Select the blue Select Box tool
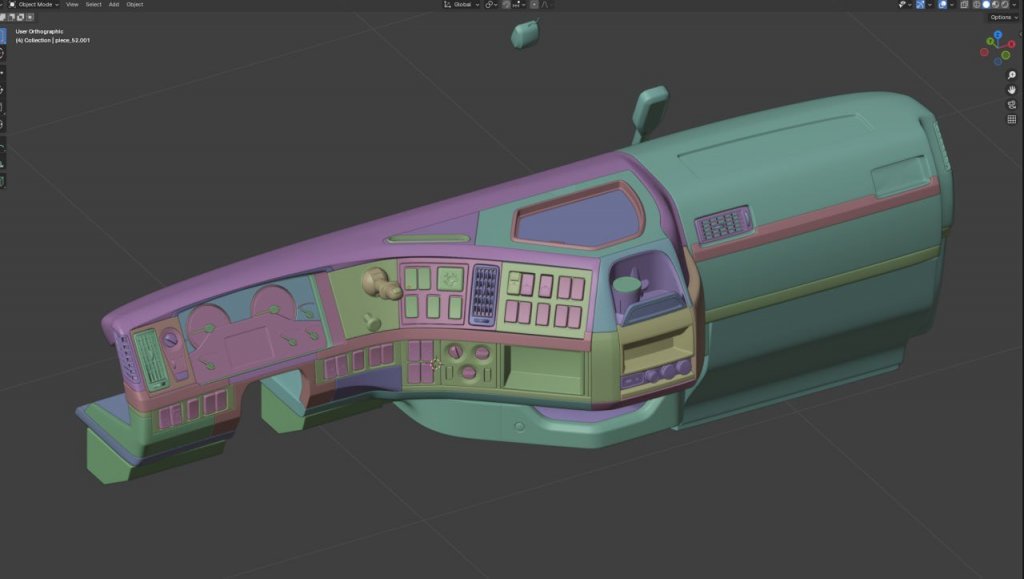The image size is (1024, 579). (2, 37)
